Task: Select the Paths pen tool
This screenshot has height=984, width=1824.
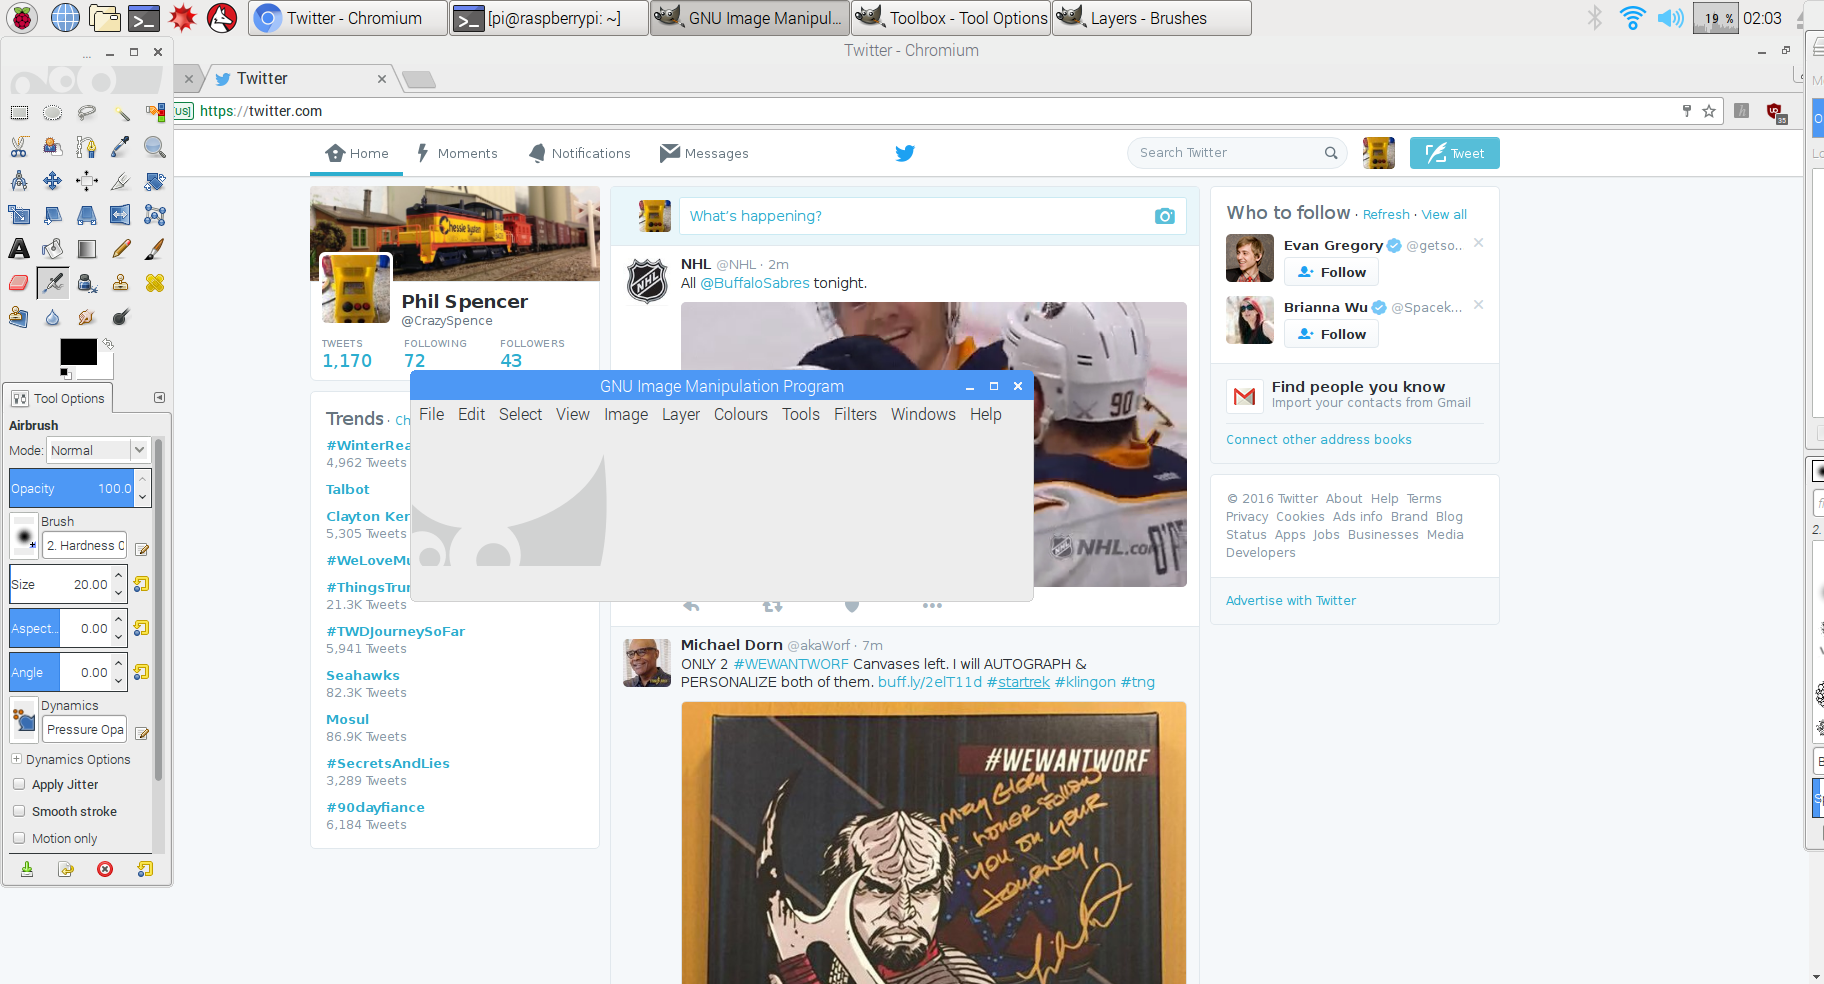Action: [x=87, y=147]
